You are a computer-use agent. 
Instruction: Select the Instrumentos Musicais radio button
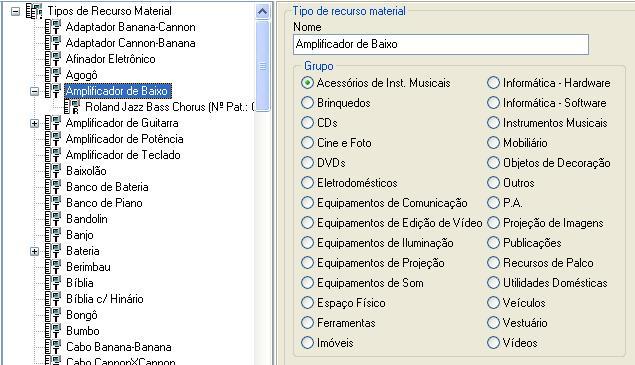point(493,123)
